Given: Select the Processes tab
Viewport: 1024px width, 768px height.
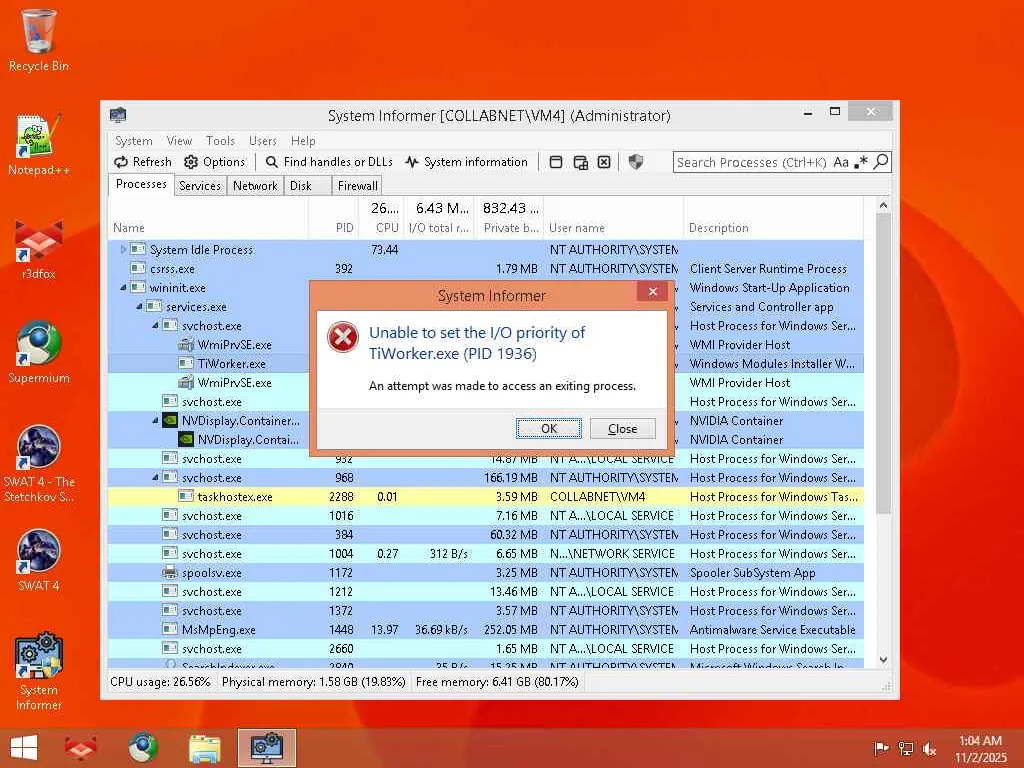Looking at the screenshot, I should click(x=141, y=184).
